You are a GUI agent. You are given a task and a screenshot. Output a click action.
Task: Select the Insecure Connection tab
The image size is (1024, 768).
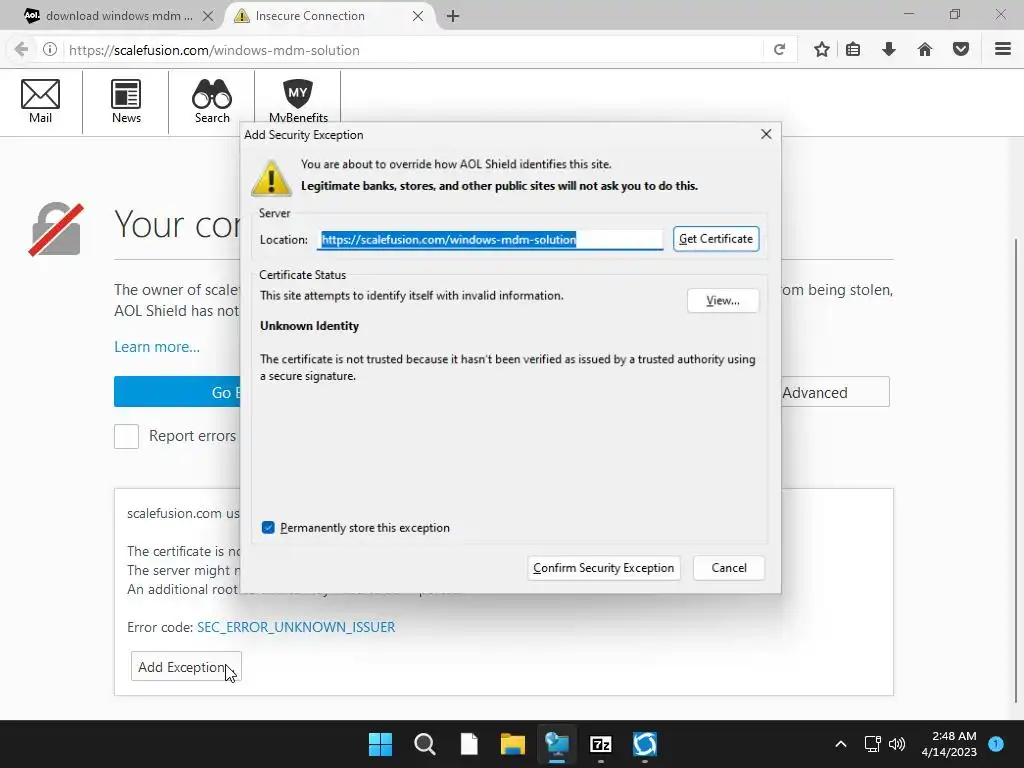[x=327, y=16]
